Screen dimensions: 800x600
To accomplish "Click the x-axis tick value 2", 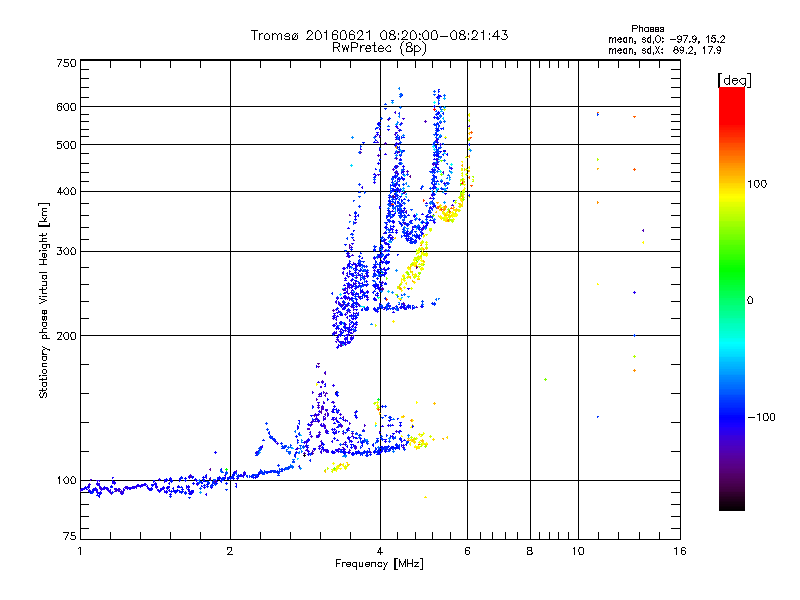I will pos(230,551).
